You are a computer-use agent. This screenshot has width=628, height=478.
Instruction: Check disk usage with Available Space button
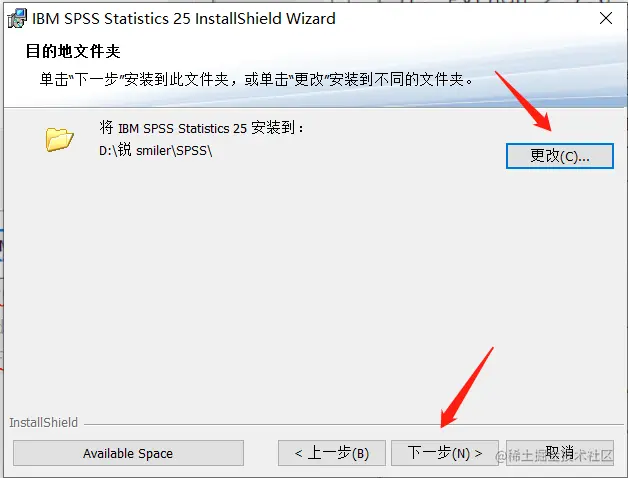[x=128, y=453]
